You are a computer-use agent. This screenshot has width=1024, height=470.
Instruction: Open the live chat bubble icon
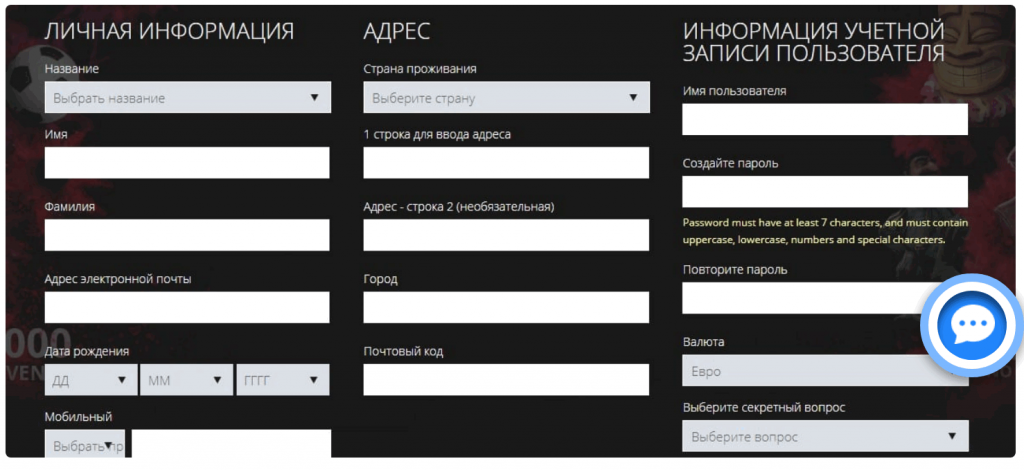pos(972,324)
